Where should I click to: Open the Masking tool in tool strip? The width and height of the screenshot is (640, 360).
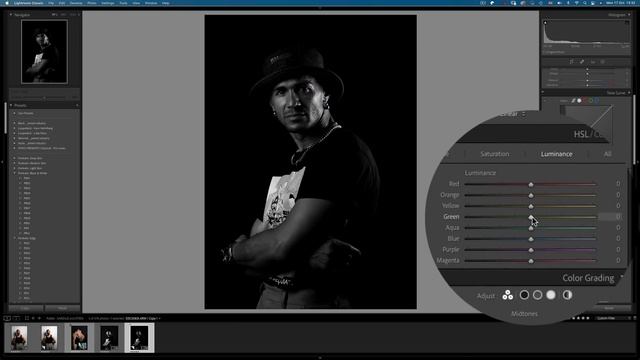(x=602, y=62)
